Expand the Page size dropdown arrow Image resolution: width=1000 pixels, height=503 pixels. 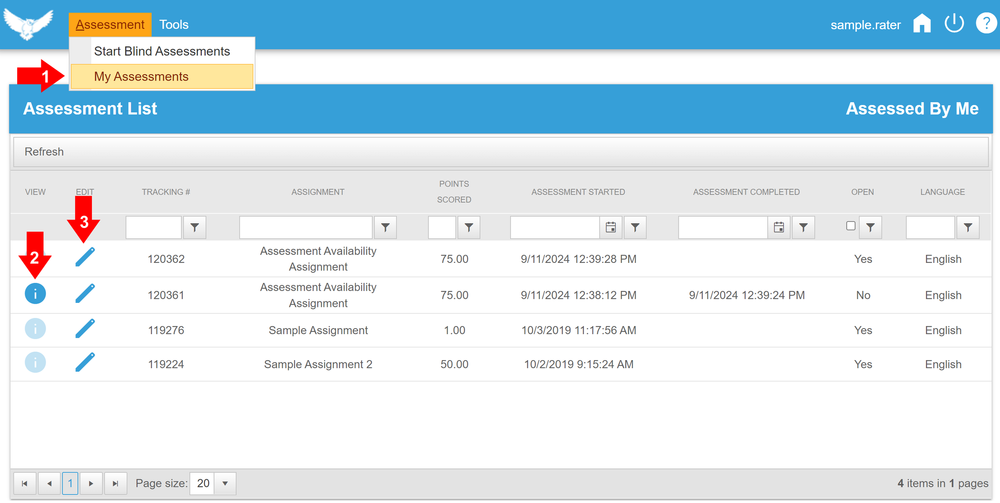(225, 484)
